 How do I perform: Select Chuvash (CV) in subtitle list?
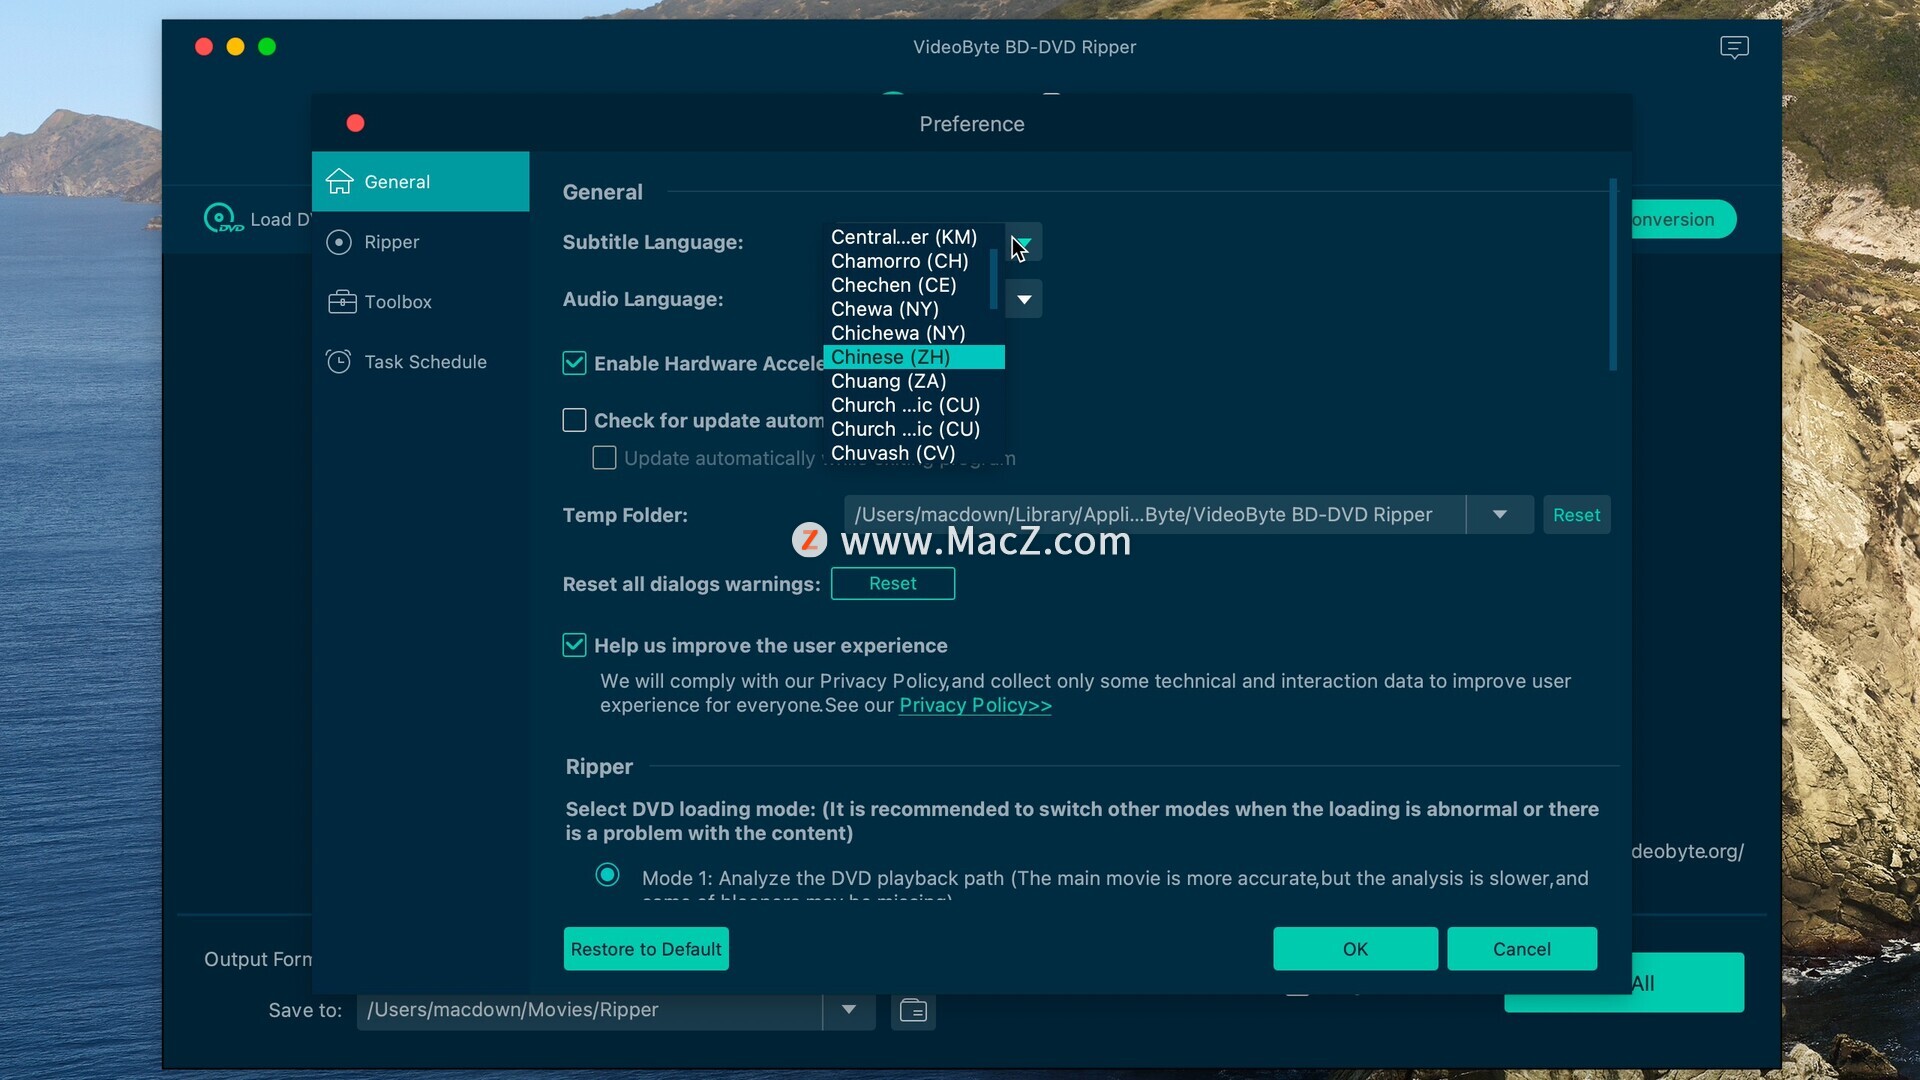(x=892, y=453)
